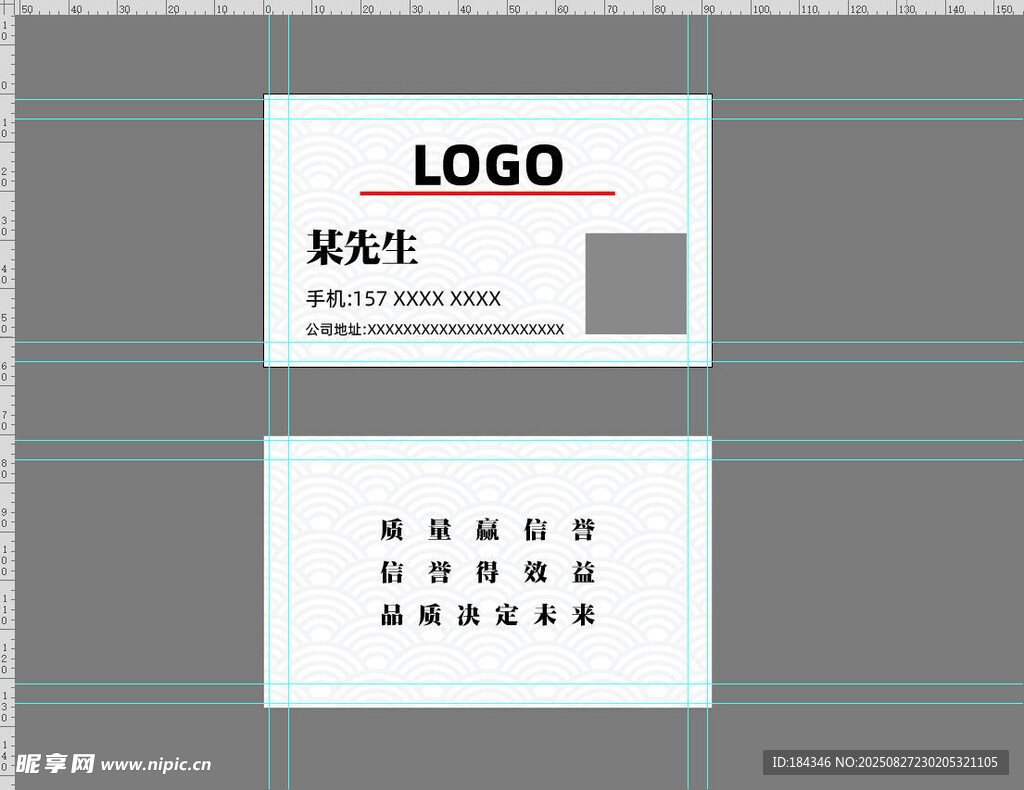This screenshot has width=1024, height=790.
Task: Click the slogan line 品质决定未来
Action: (487, 615)
